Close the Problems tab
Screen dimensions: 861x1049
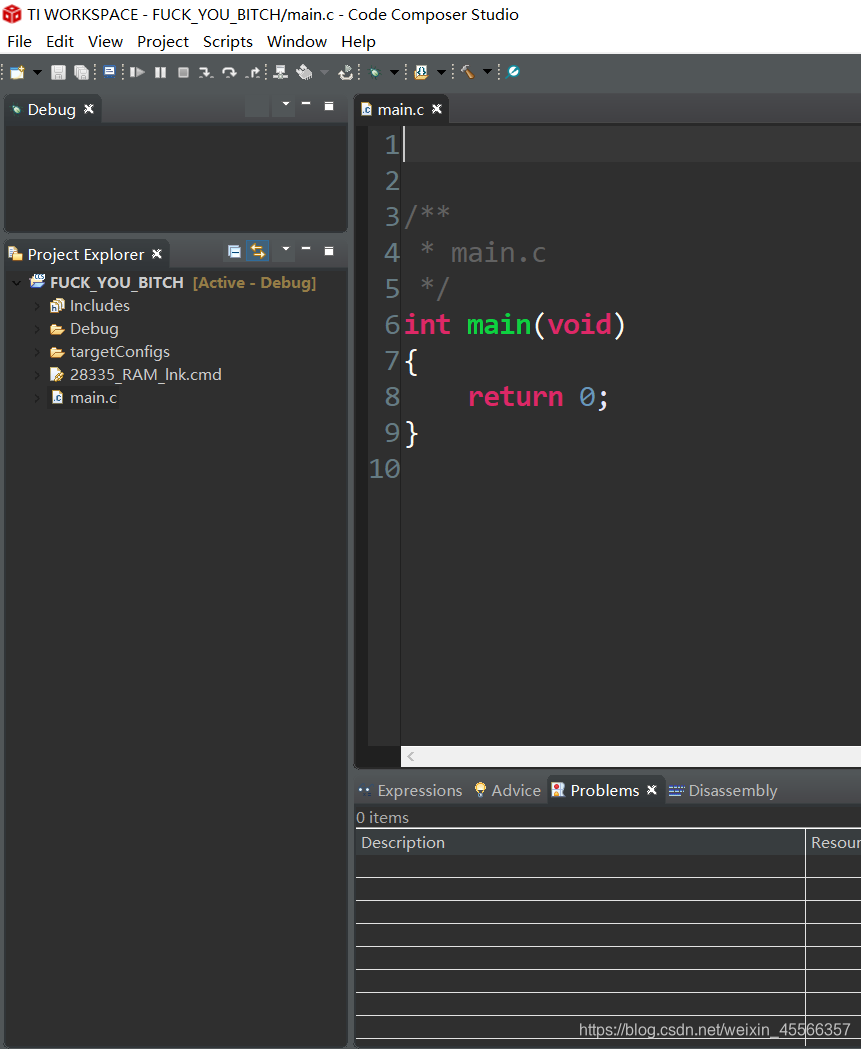coord(652,790)
